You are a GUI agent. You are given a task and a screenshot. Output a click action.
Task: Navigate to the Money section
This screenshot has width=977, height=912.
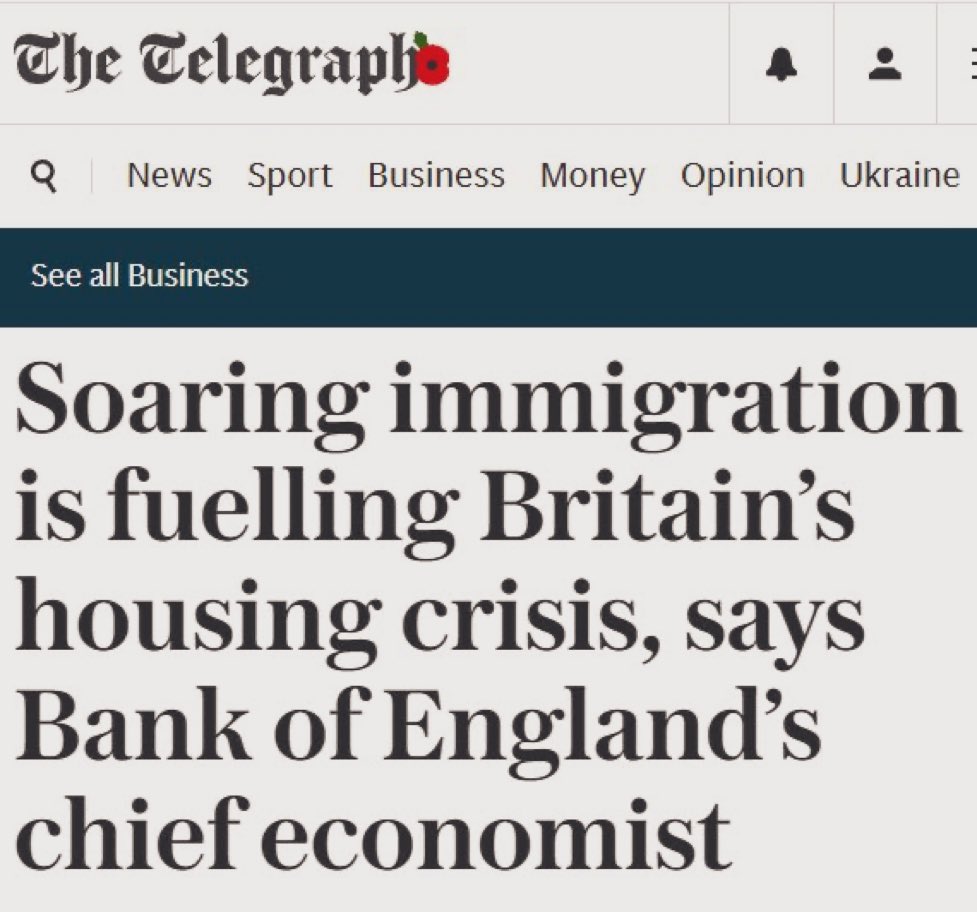592,176
